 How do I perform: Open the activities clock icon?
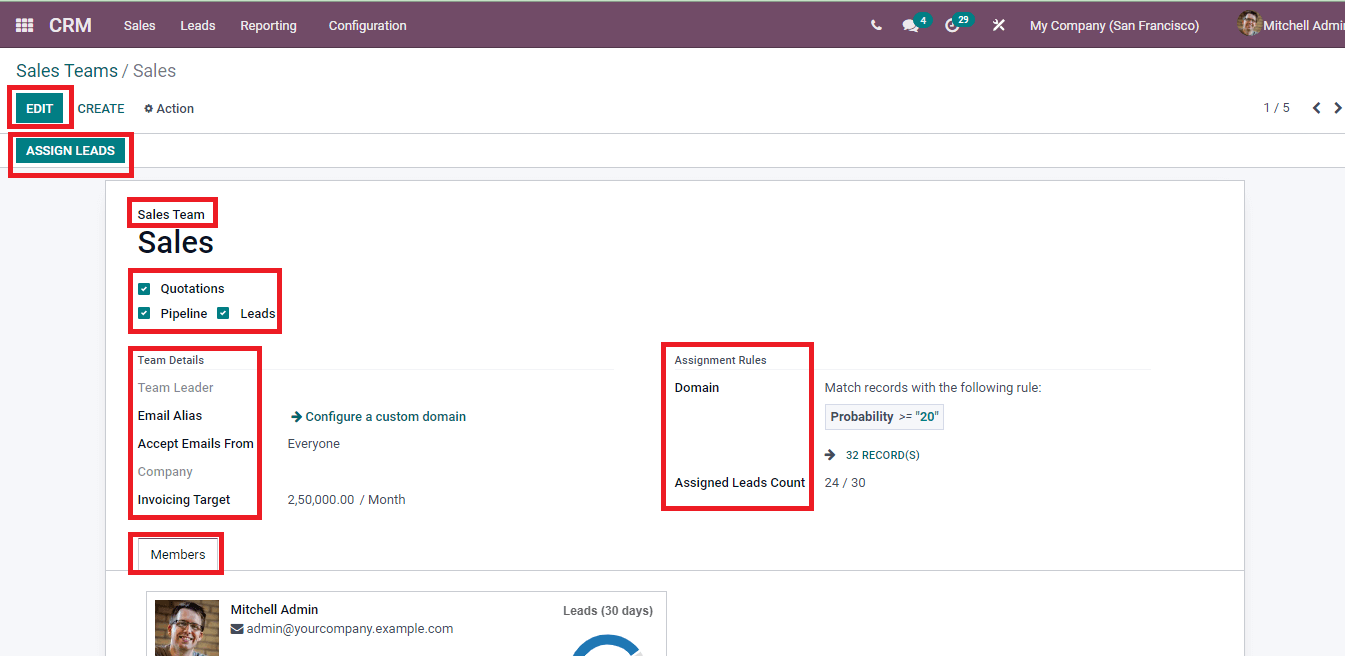[952, 26]
